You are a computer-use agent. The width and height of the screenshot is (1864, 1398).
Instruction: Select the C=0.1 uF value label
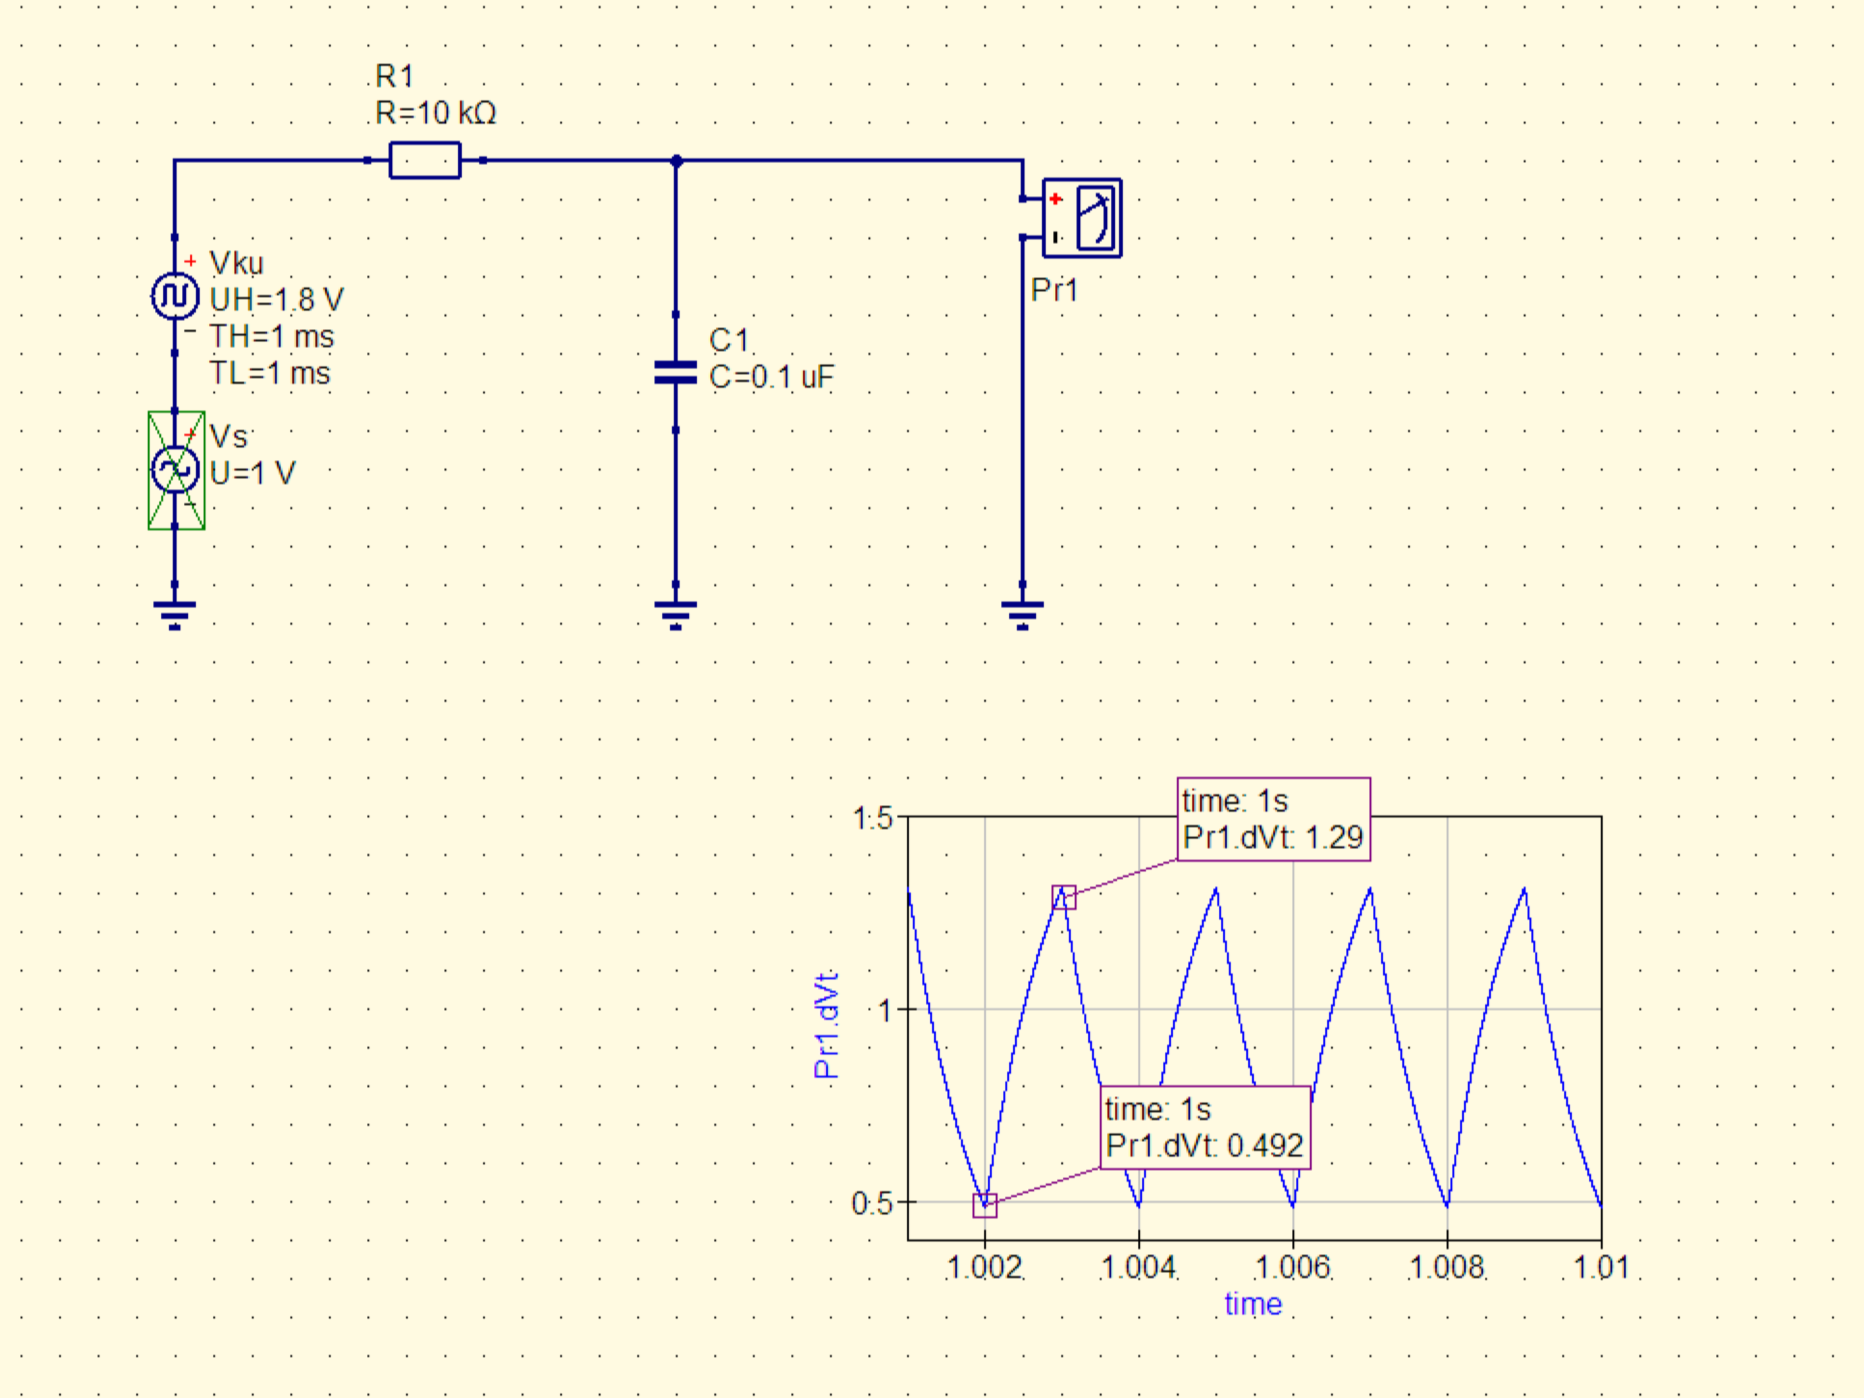click(x=771, y=378)
